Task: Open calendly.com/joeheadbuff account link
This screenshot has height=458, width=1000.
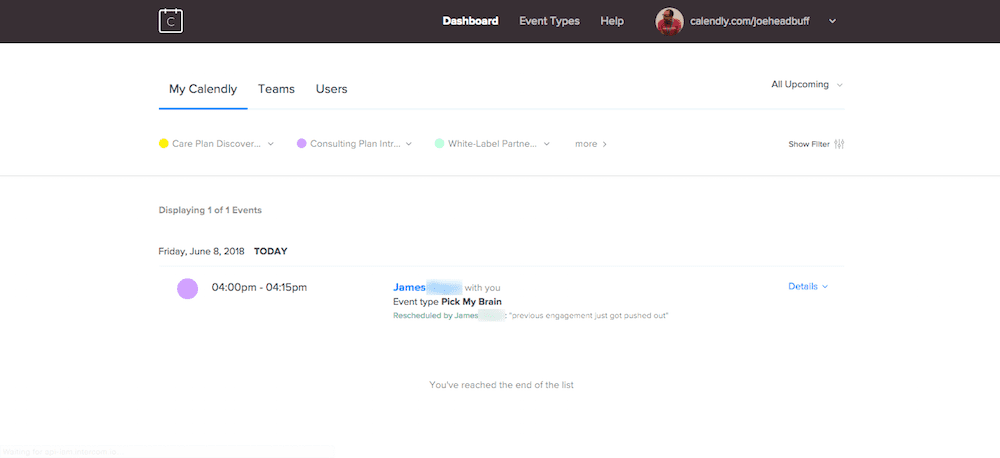Action: click(x=751, y=21)
